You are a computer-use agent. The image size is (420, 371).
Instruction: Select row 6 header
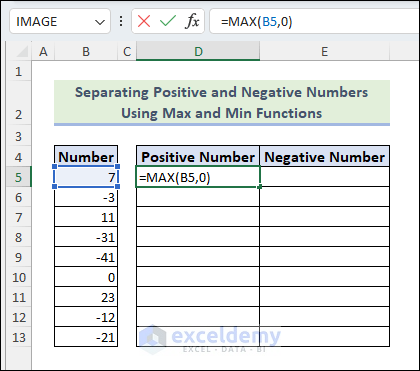coord(19,197)
